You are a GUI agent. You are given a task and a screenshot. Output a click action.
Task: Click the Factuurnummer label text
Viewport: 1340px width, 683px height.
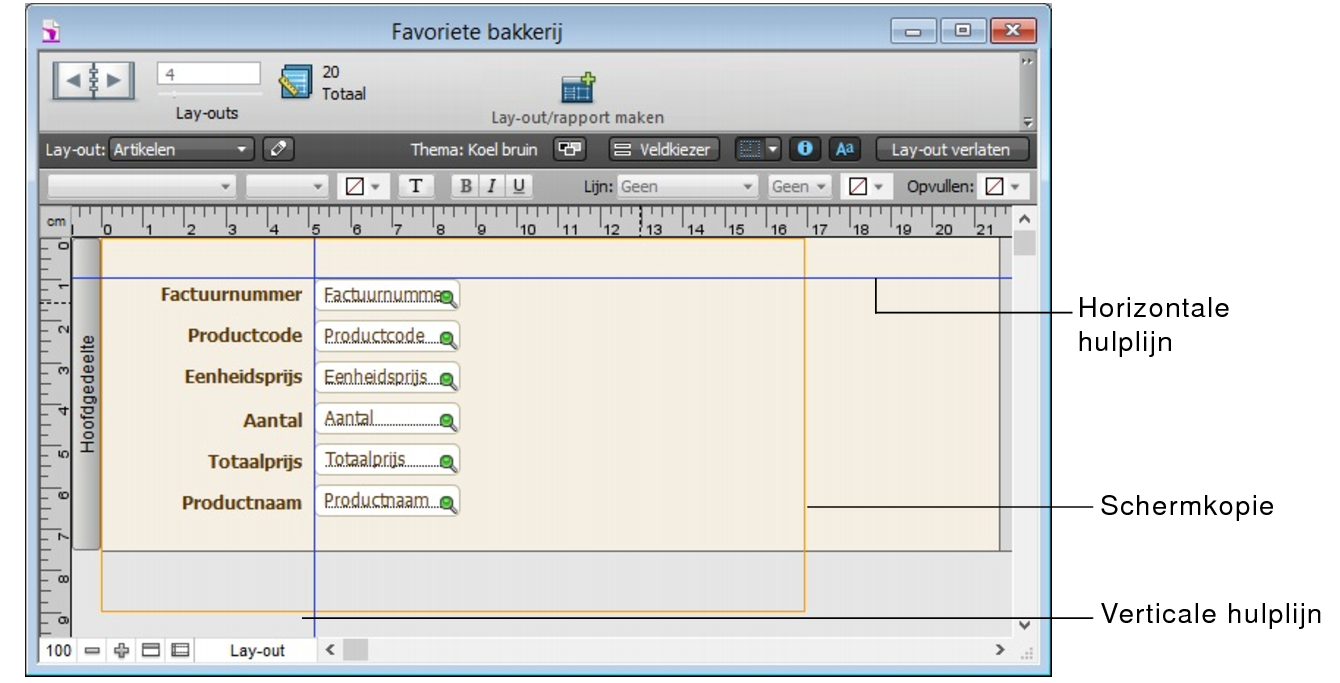pyautogui.click(x=231, y=295)
